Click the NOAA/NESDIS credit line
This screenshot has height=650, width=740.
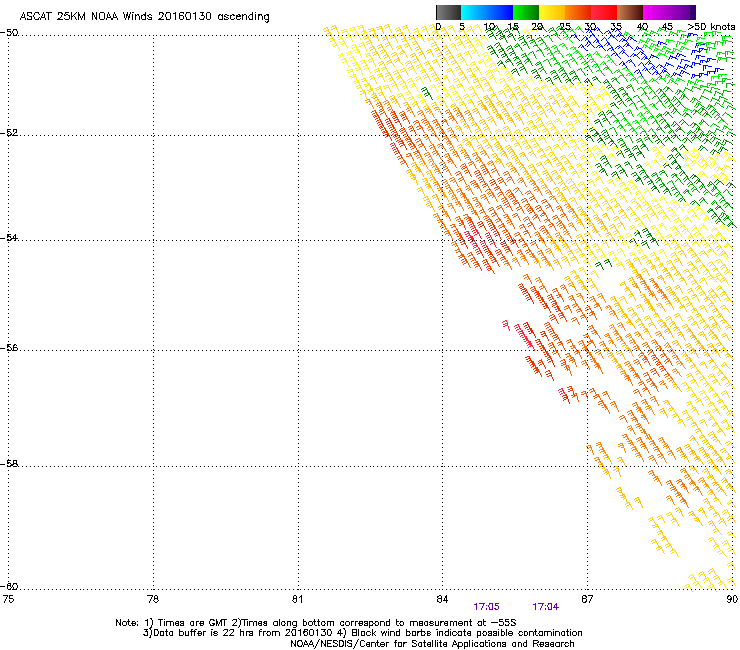point(432,644)
